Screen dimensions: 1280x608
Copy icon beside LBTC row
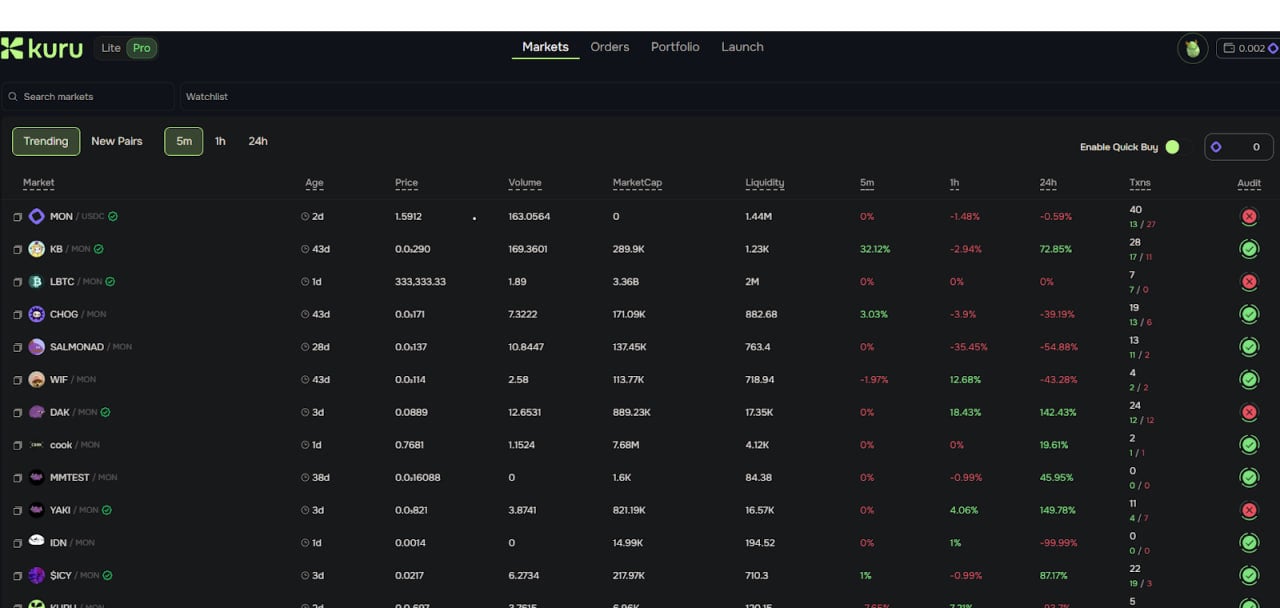coord(17,282)
